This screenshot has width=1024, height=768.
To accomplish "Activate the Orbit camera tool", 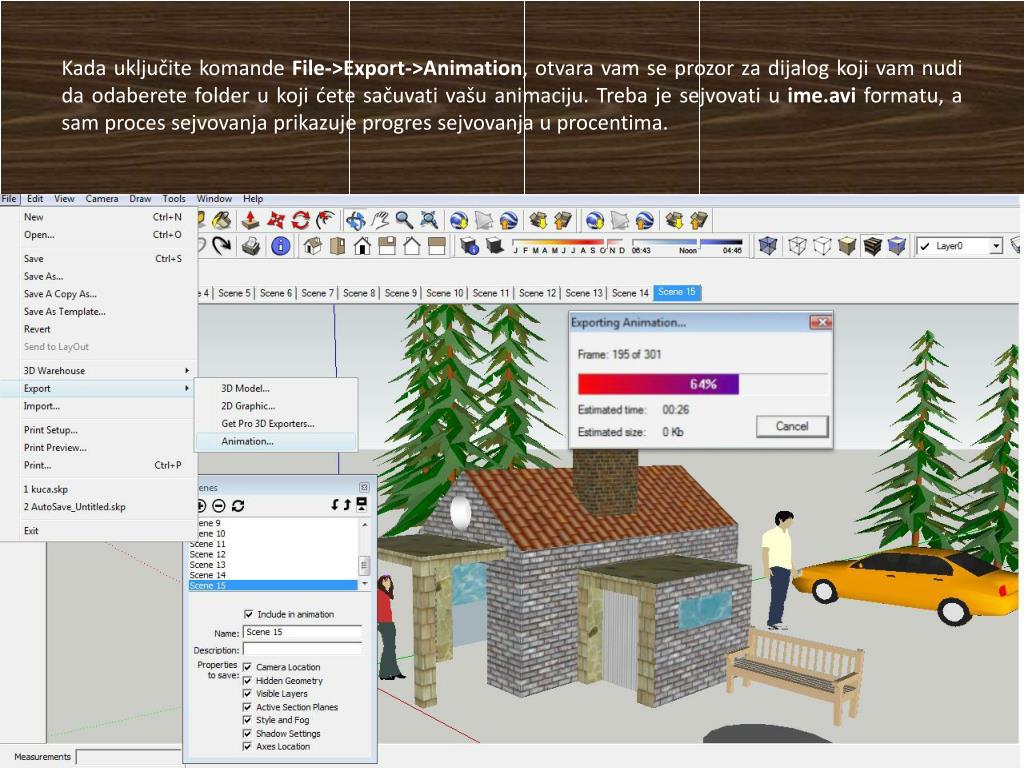I will (x=356, y=221).
